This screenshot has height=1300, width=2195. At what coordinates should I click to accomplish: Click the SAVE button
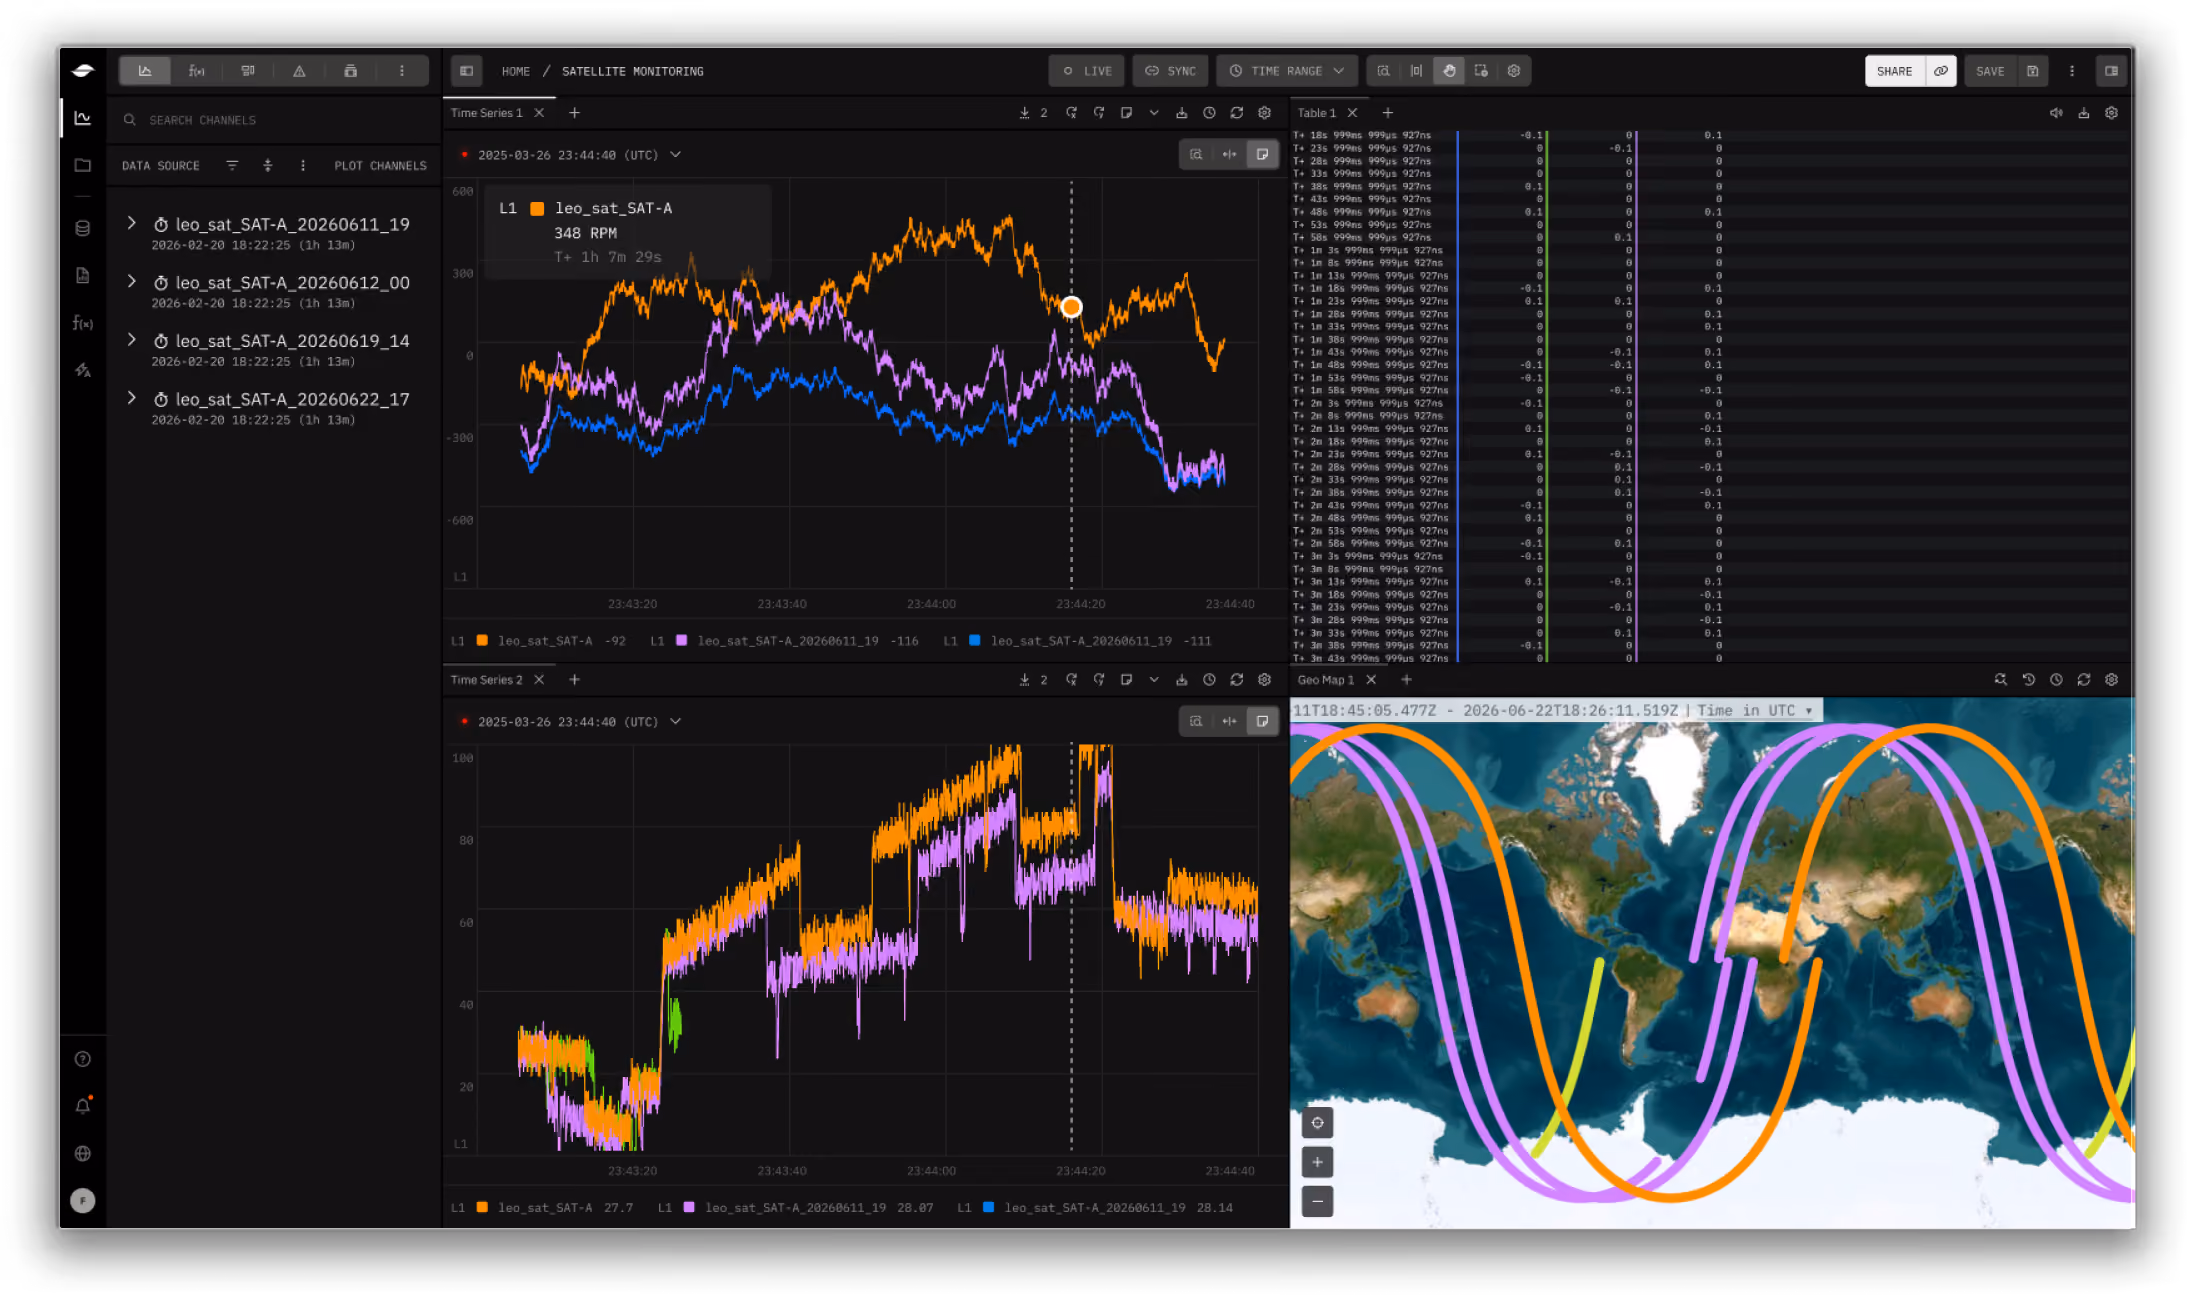[x=1990, y=71]
